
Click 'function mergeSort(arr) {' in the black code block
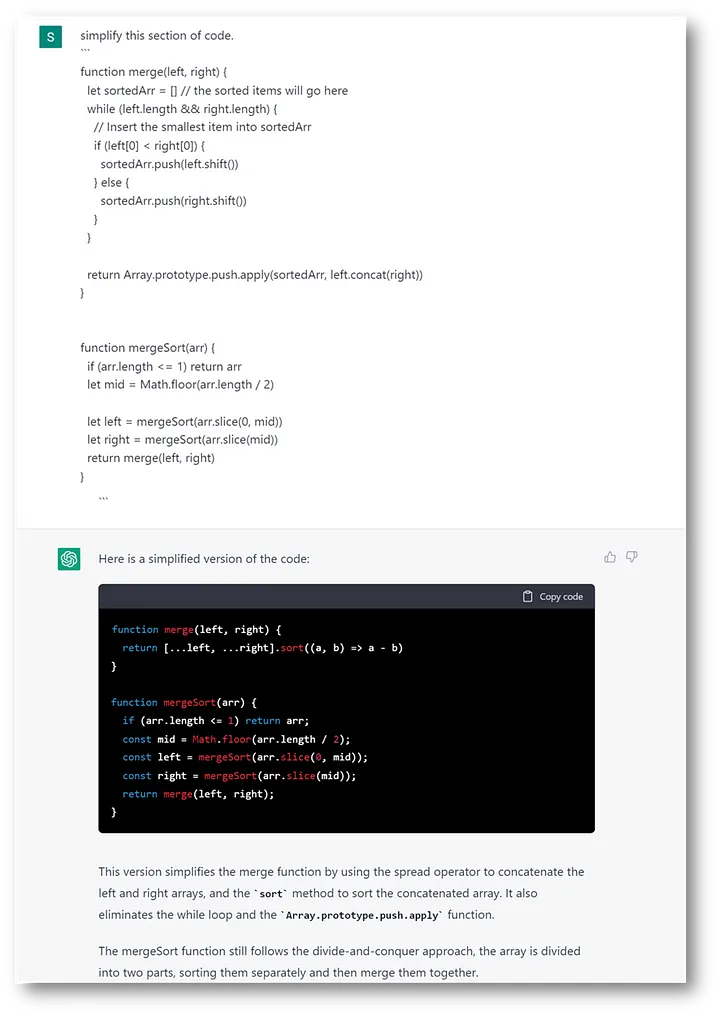pyautogui.click(x=184, y=703)
